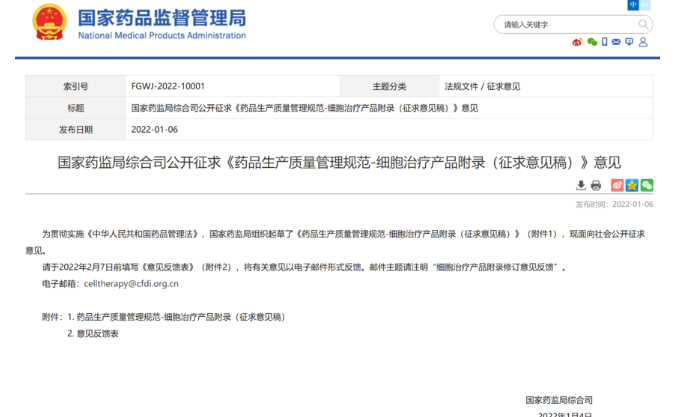Download the document using download icon

tap(581, 185)
